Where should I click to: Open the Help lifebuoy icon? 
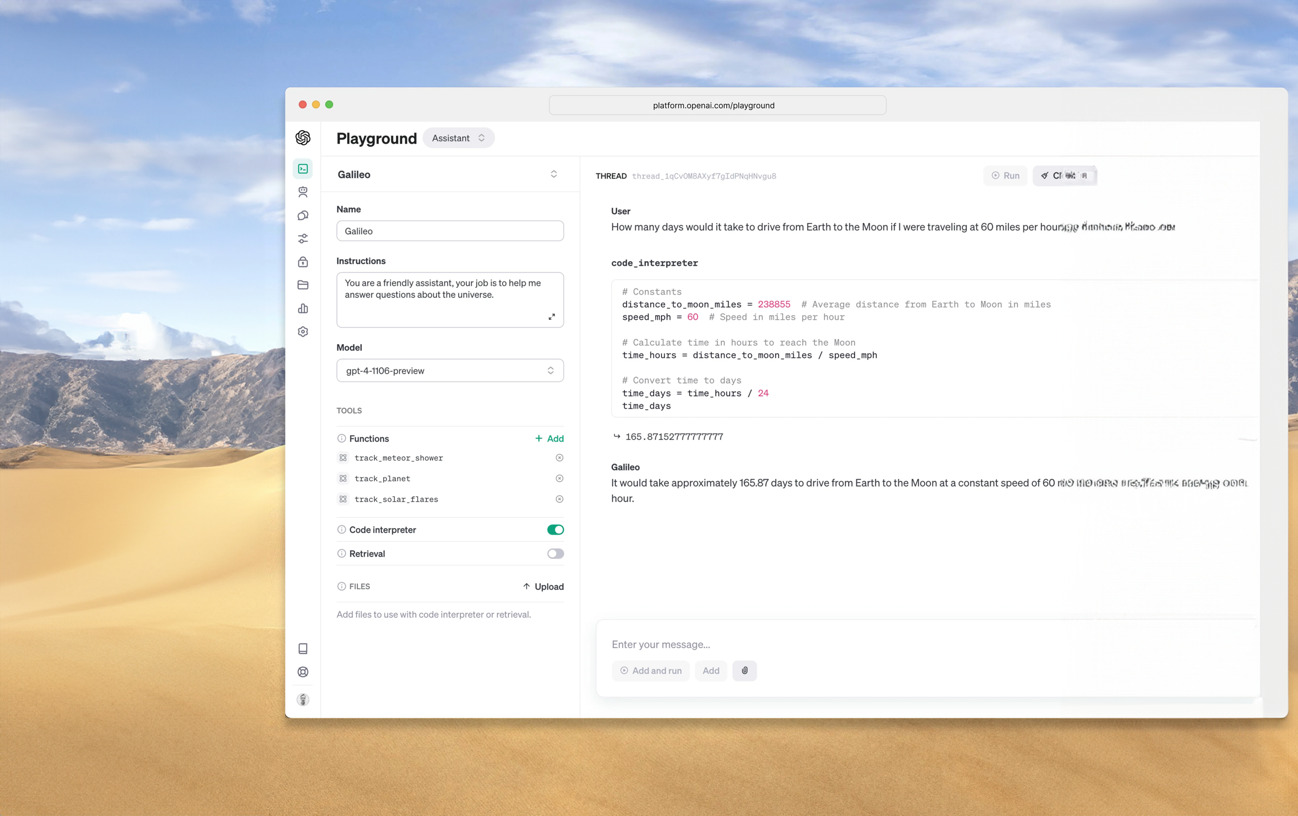(303, 672)
